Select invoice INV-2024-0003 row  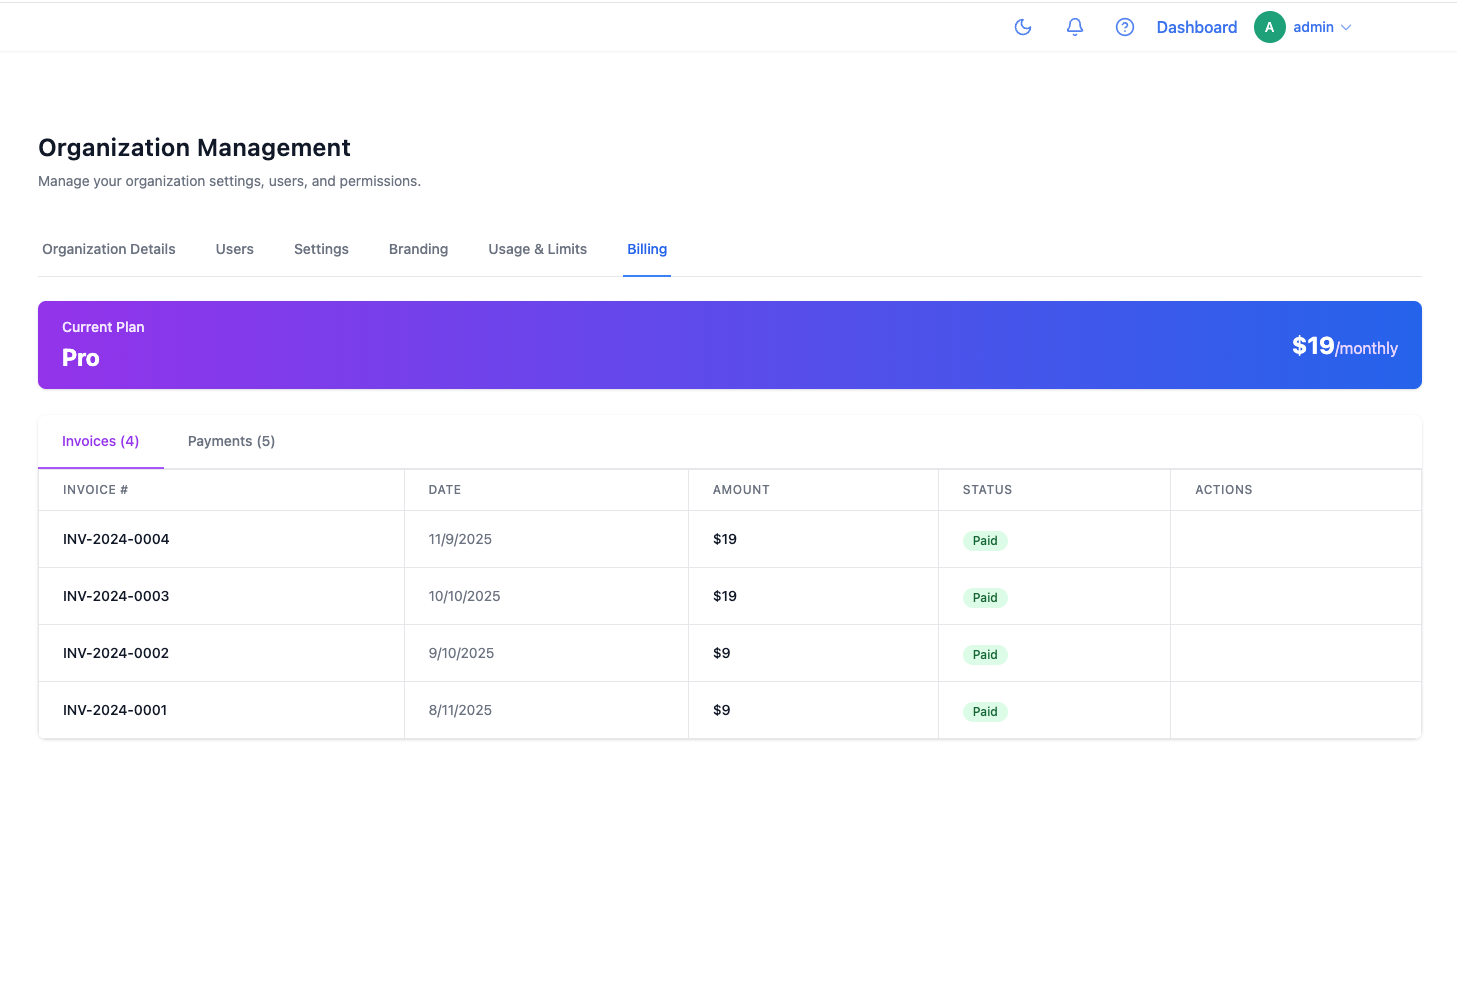point(116,596)
